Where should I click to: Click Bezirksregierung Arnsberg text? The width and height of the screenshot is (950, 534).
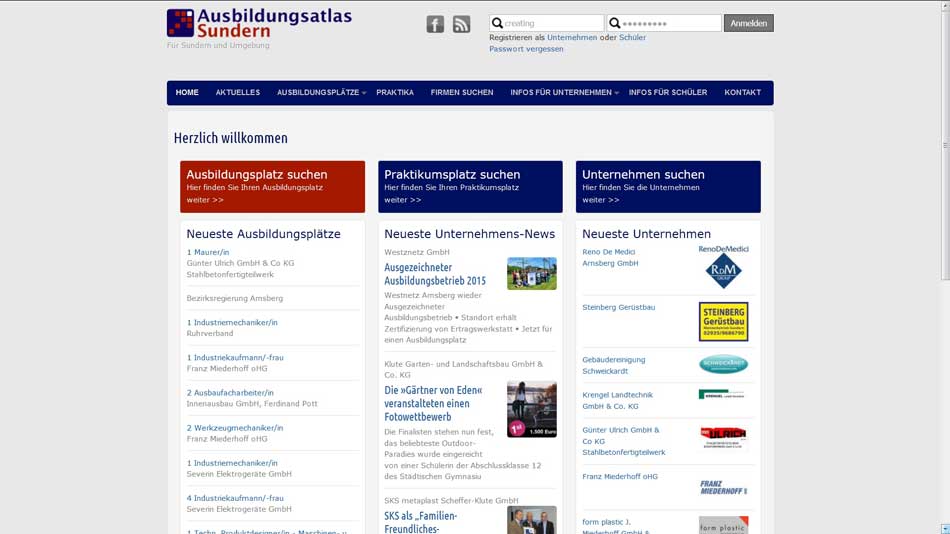click(x=234, y=298)
